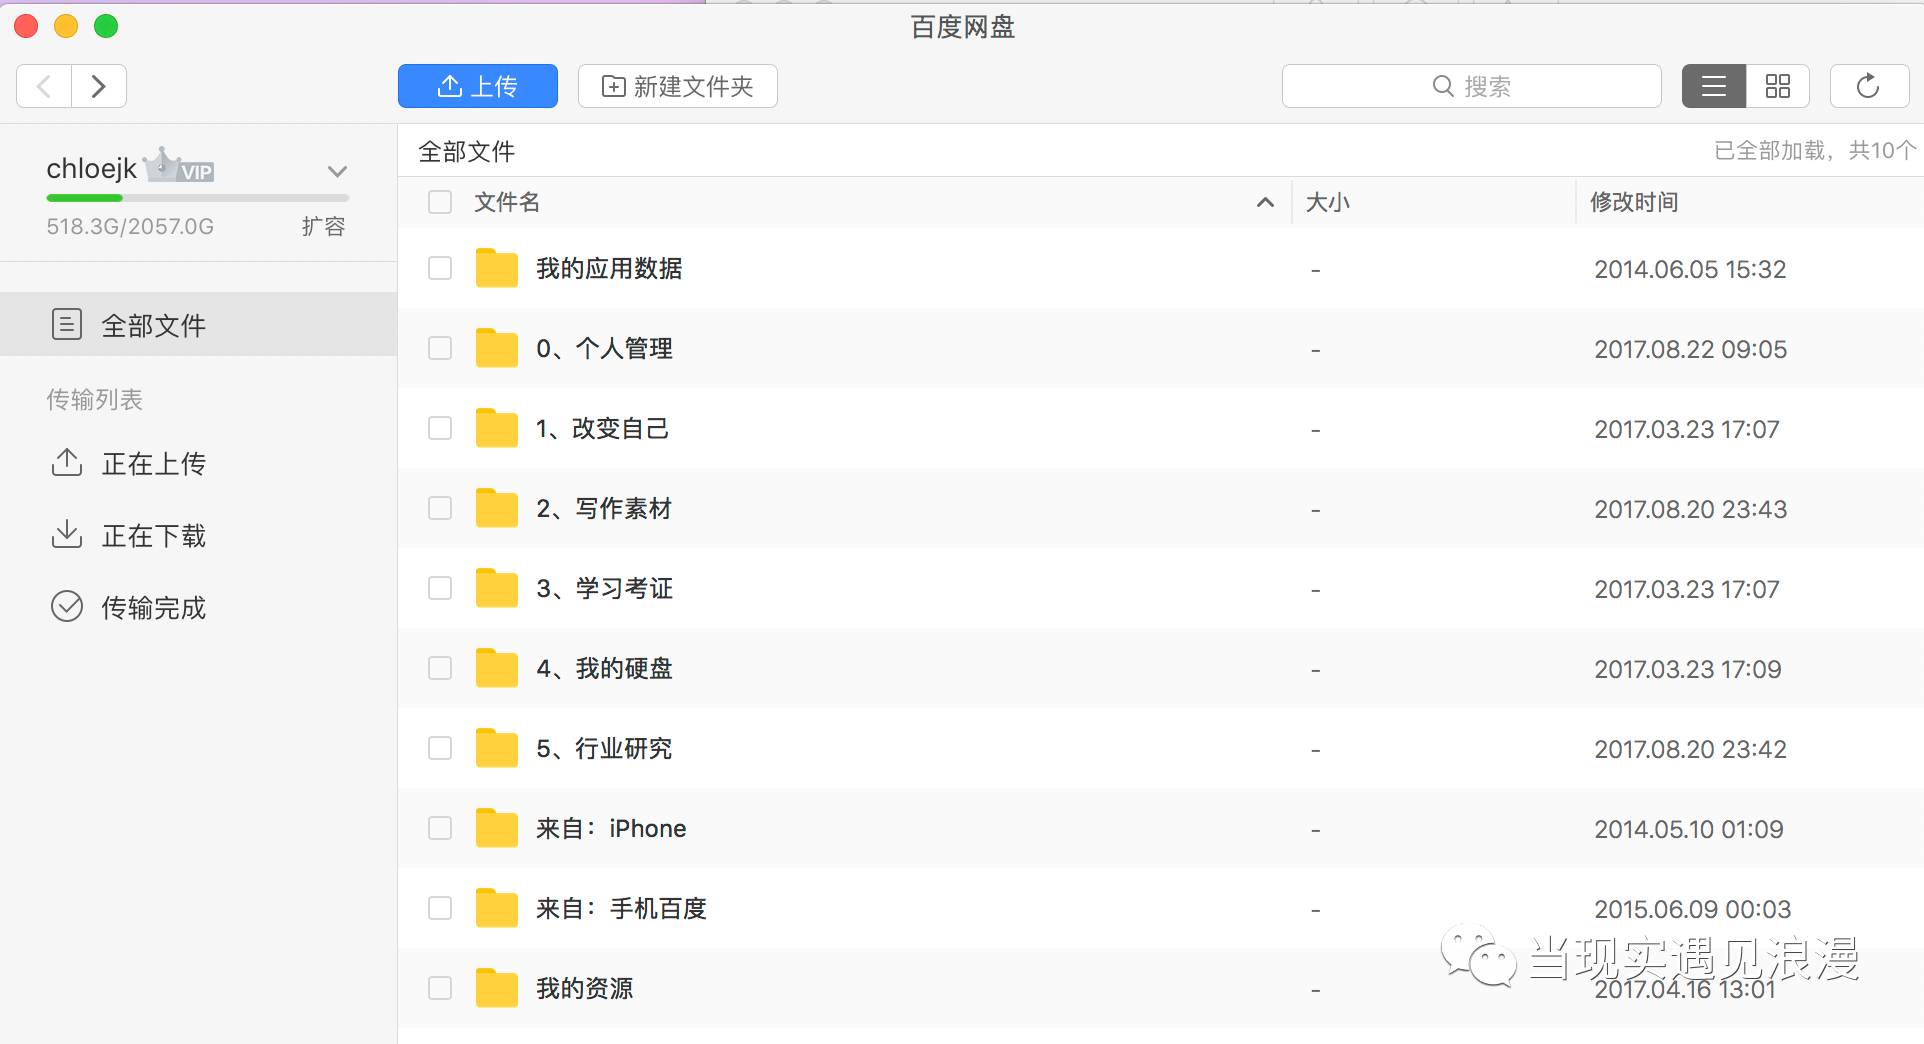Check the box for 1、改变自己
The height and width of the screenshot is (1044, 1924).
pyautogui.click(x=440, y=428)
